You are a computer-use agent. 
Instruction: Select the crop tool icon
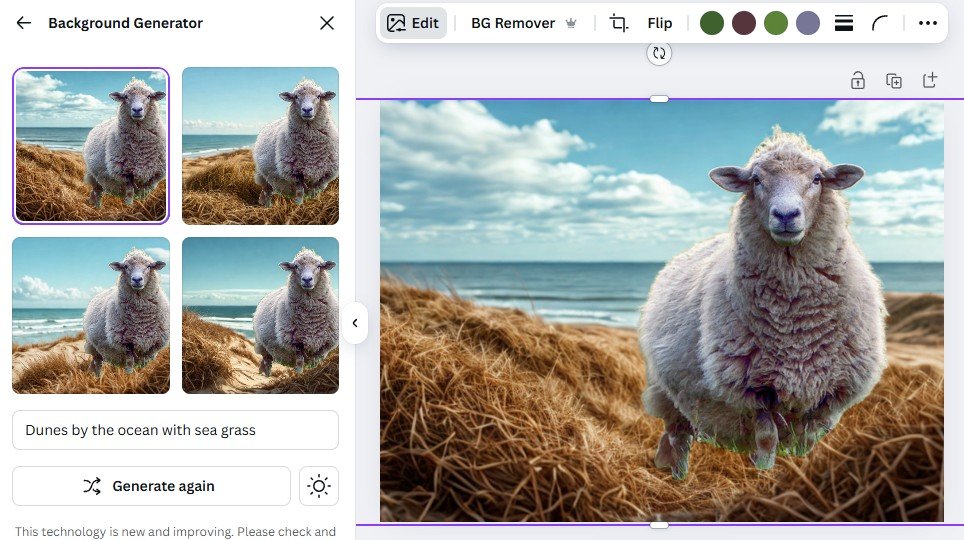click(x=619, y=23)
